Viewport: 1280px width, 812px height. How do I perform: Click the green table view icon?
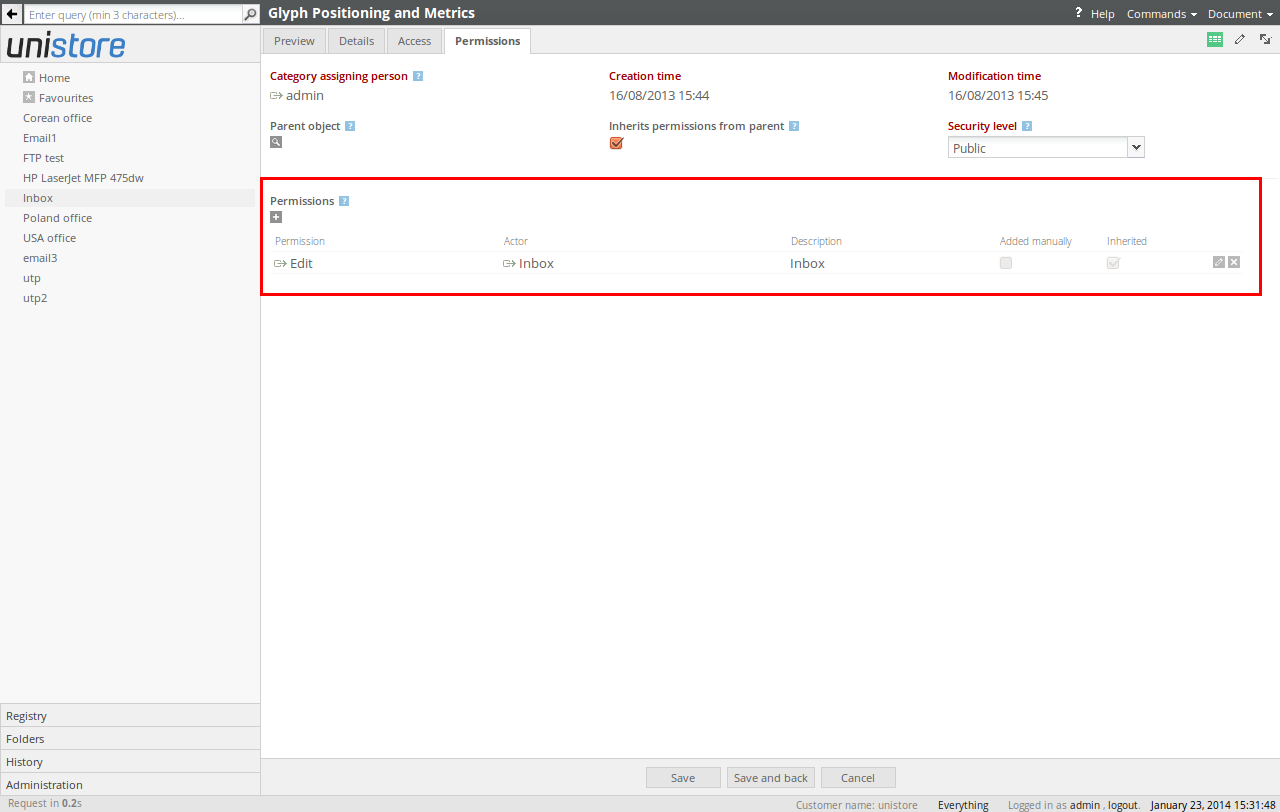1215,39
